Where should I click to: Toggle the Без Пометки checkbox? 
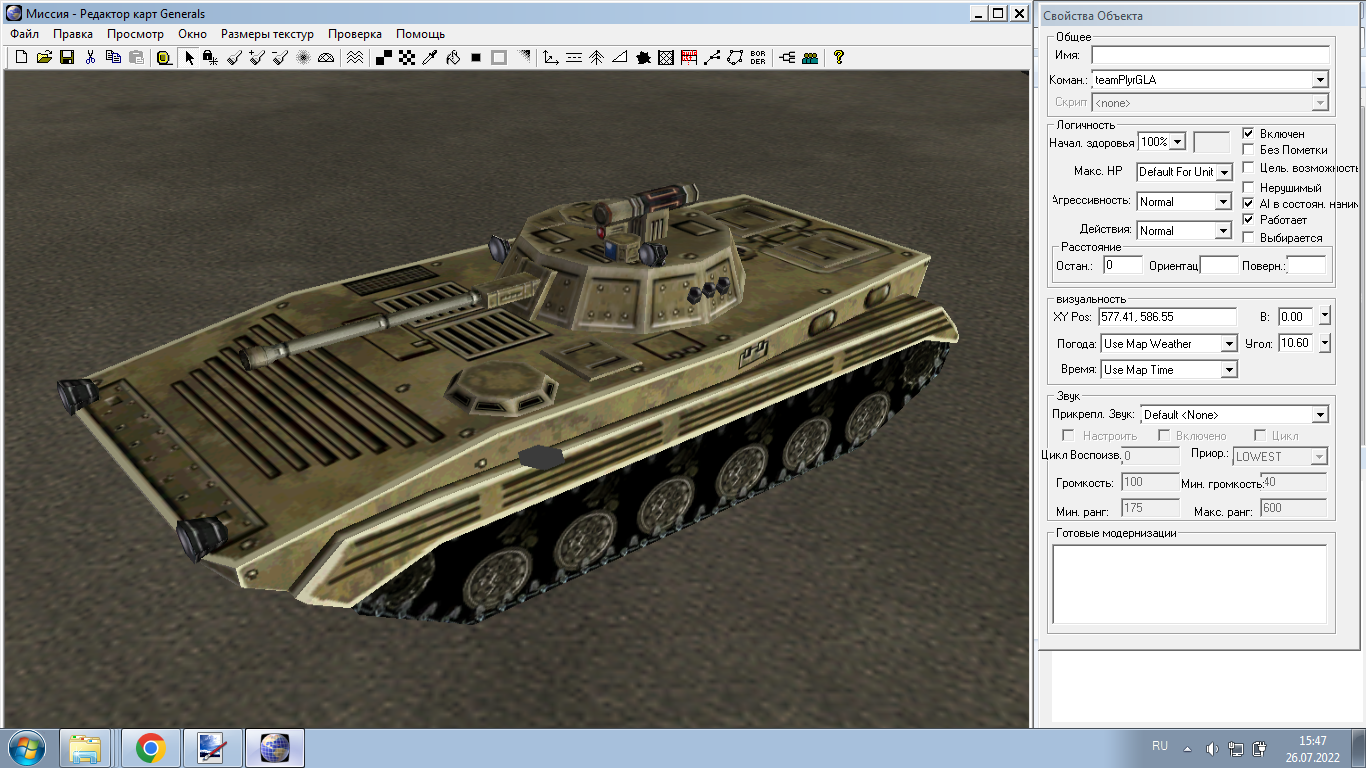(x=1248, y=149)
